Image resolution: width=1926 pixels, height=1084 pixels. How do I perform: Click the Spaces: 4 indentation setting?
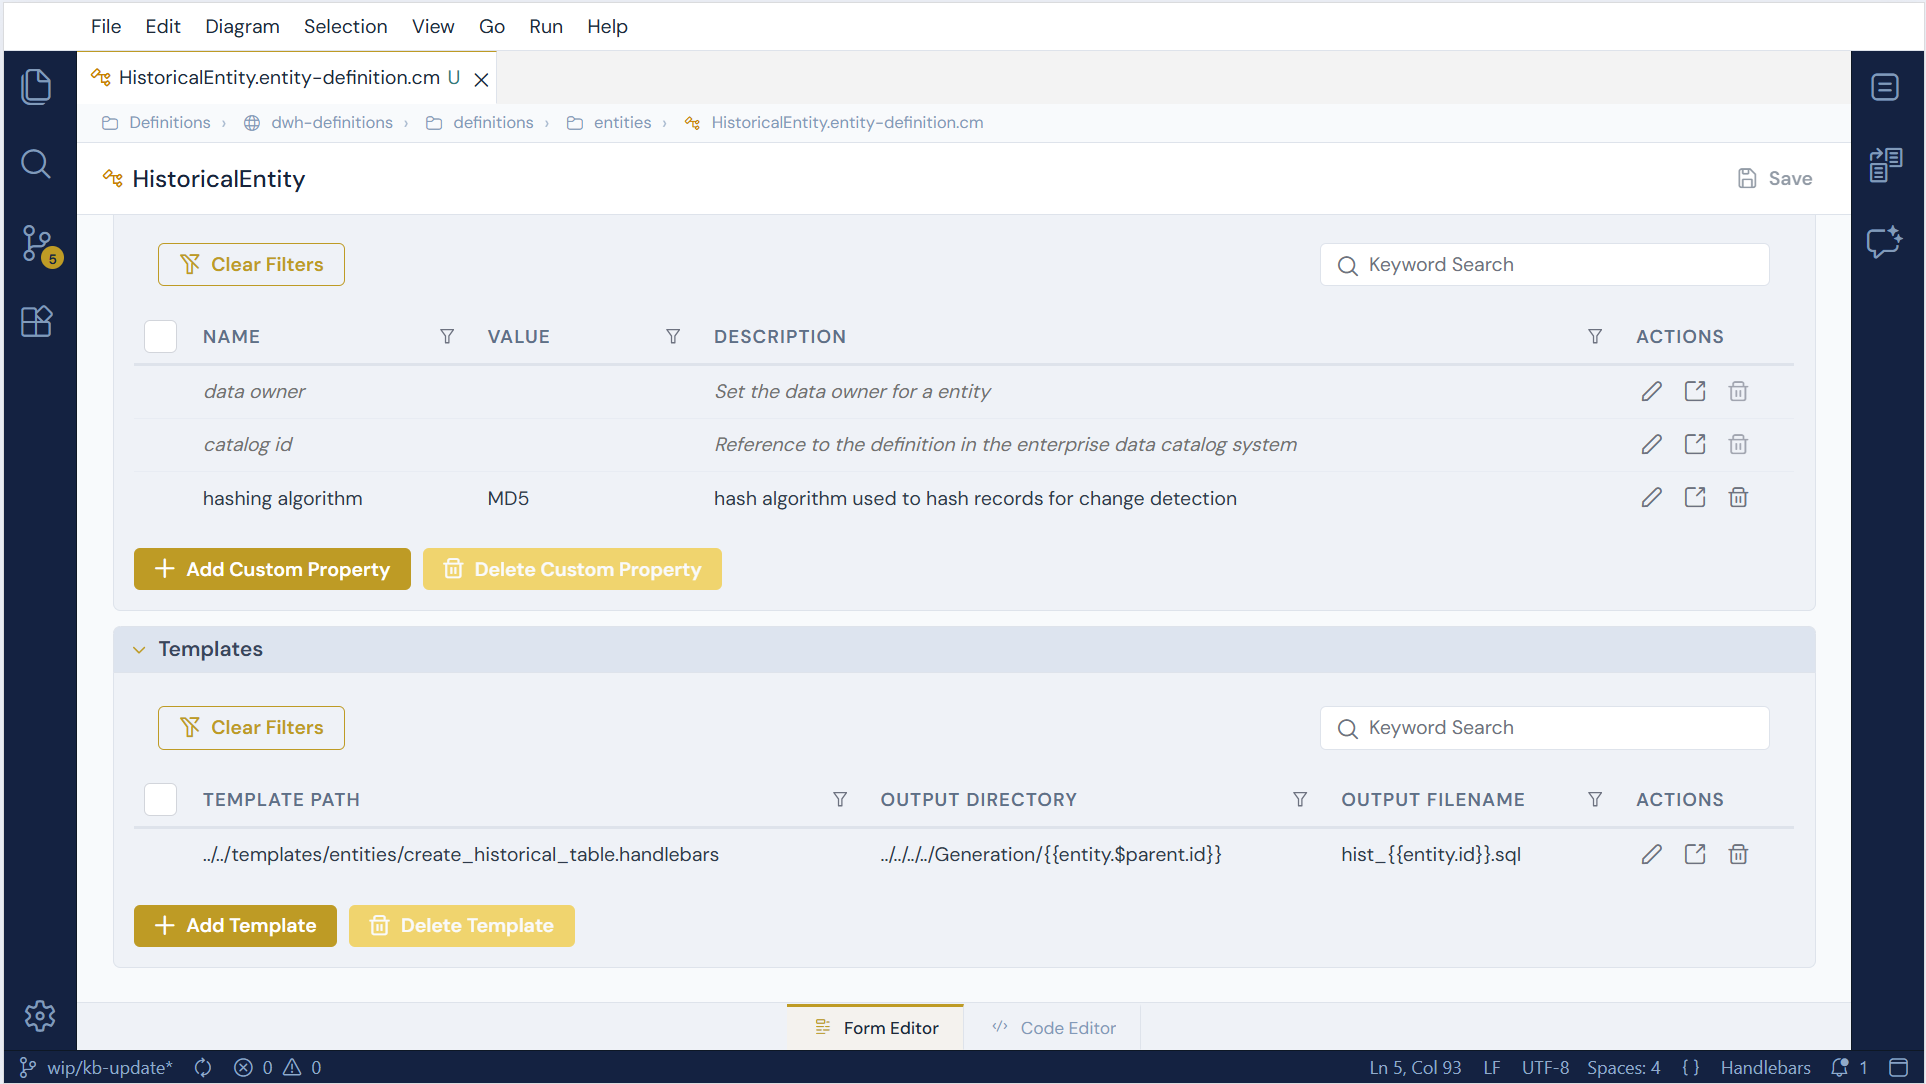[1623, 1067]
